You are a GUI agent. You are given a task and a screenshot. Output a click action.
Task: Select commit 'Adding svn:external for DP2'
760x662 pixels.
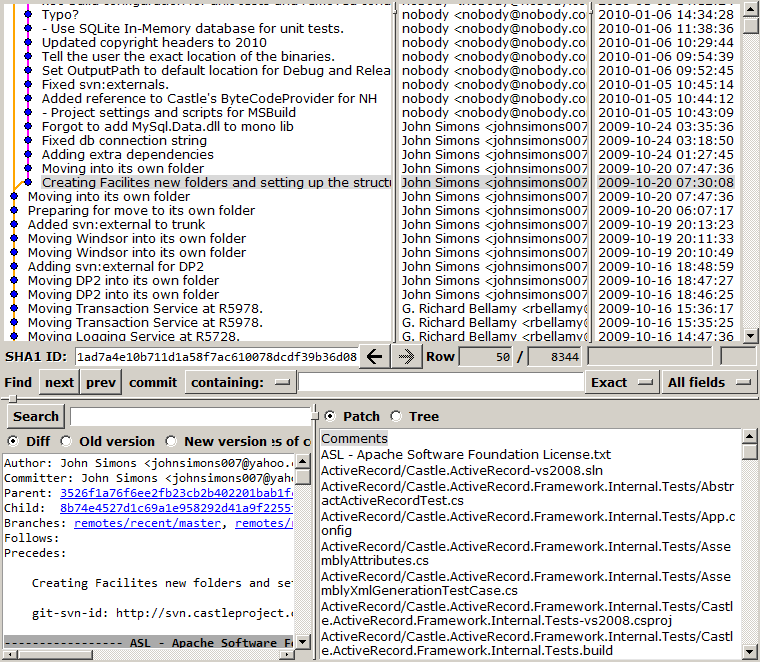tap(116, 267)
